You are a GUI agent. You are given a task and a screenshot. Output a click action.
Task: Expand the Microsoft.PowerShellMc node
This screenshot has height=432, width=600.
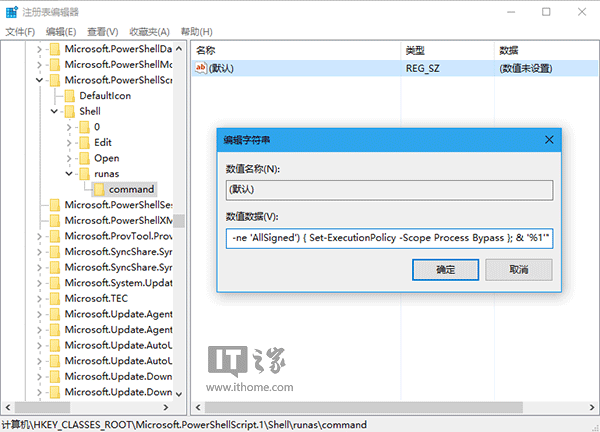[x=39, y=65]
